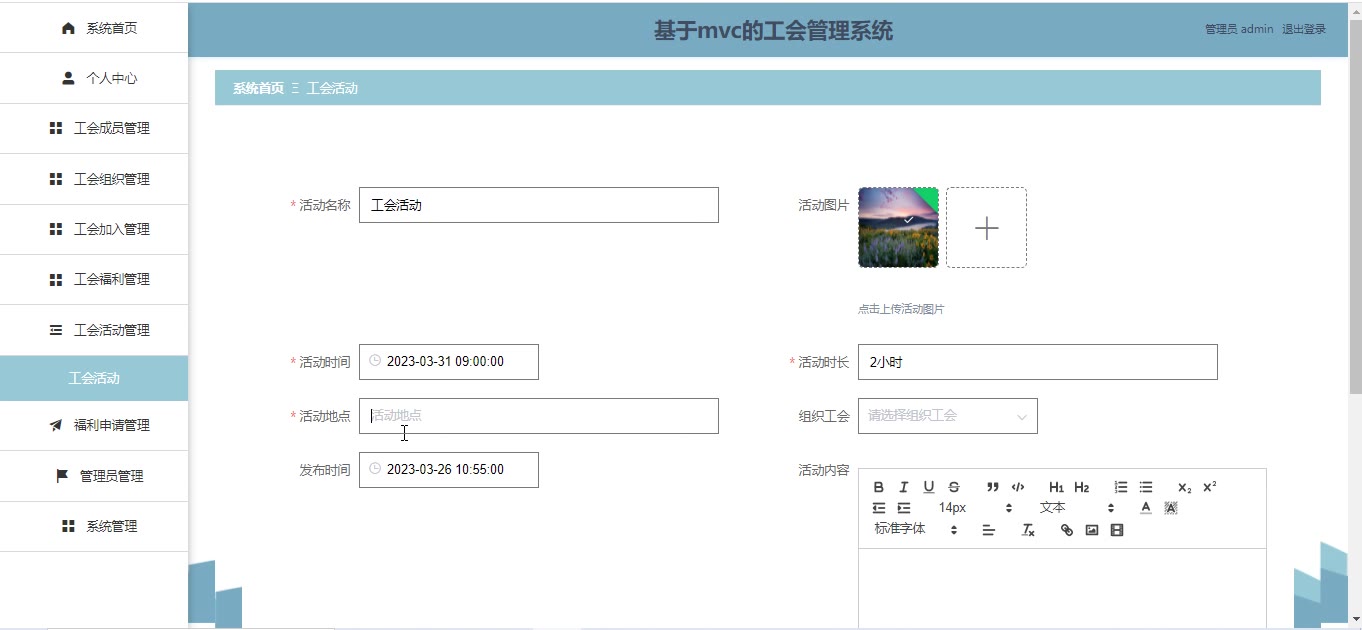1362x630 pixels.
Task: Open 系统管理 in the sidebar
Action: tap(94, 526)
